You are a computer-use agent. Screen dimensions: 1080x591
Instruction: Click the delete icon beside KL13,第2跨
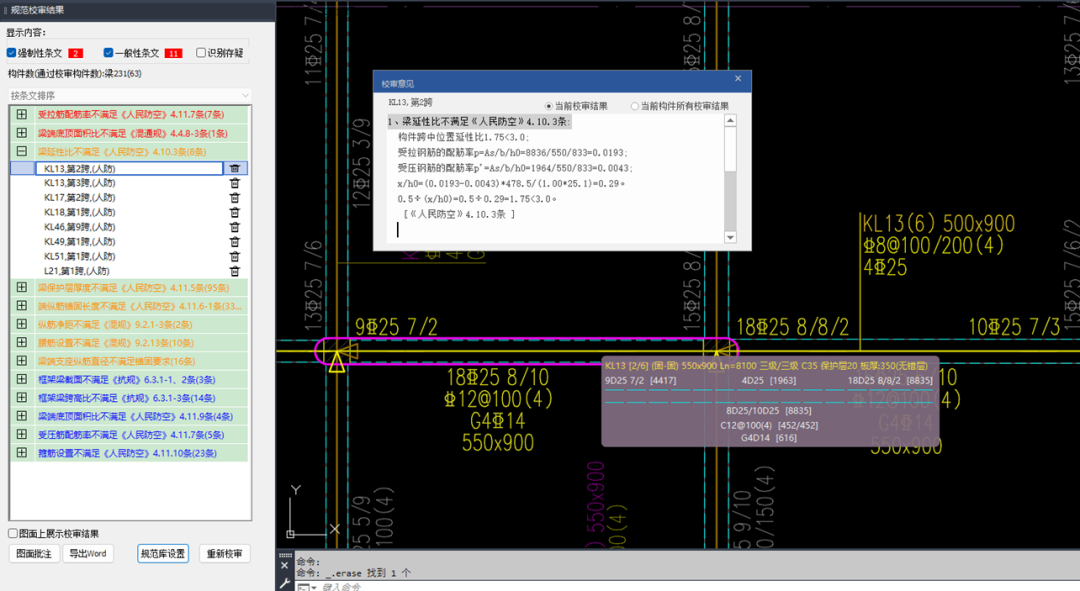234,168
